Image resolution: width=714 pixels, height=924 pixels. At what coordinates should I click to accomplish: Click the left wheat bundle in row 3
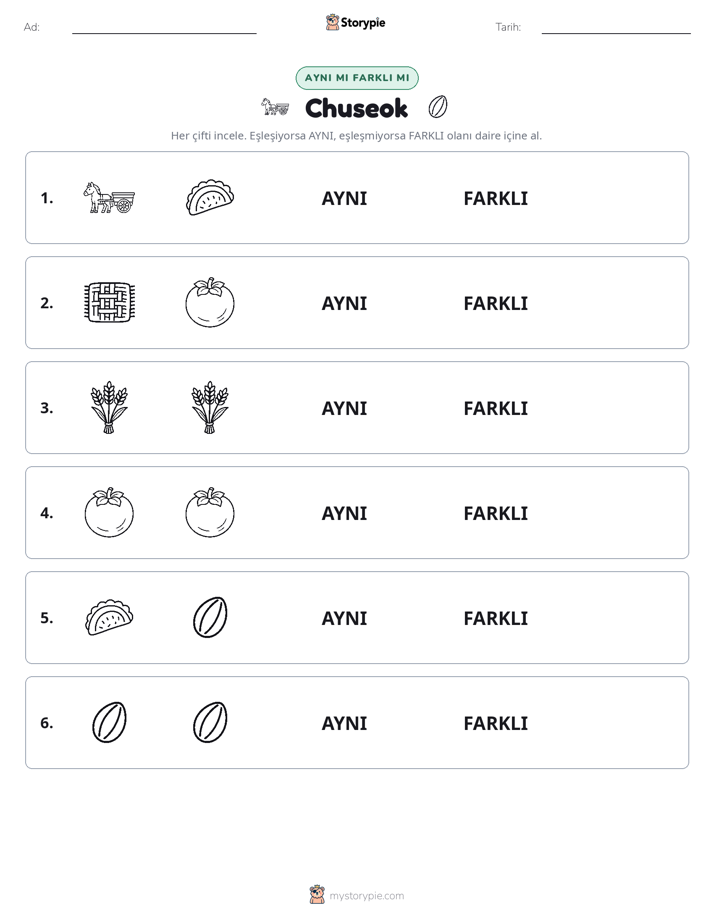pos(109,407)
